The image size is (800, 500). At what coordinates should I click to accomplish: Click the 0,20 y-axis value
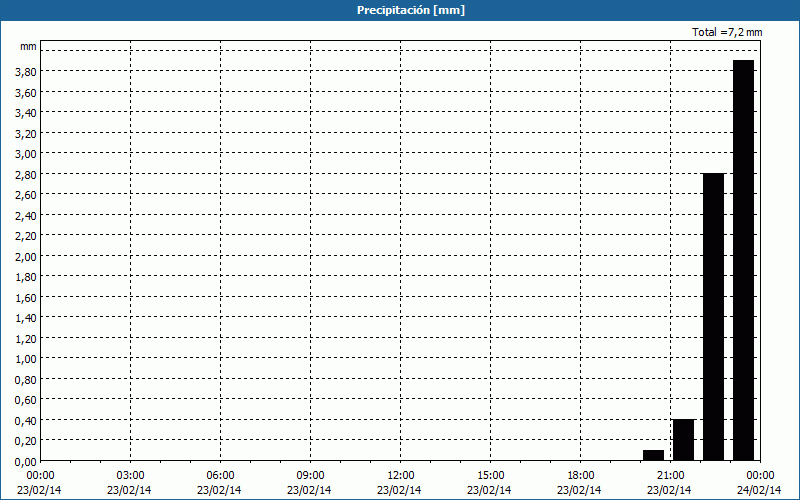[26, 441]
